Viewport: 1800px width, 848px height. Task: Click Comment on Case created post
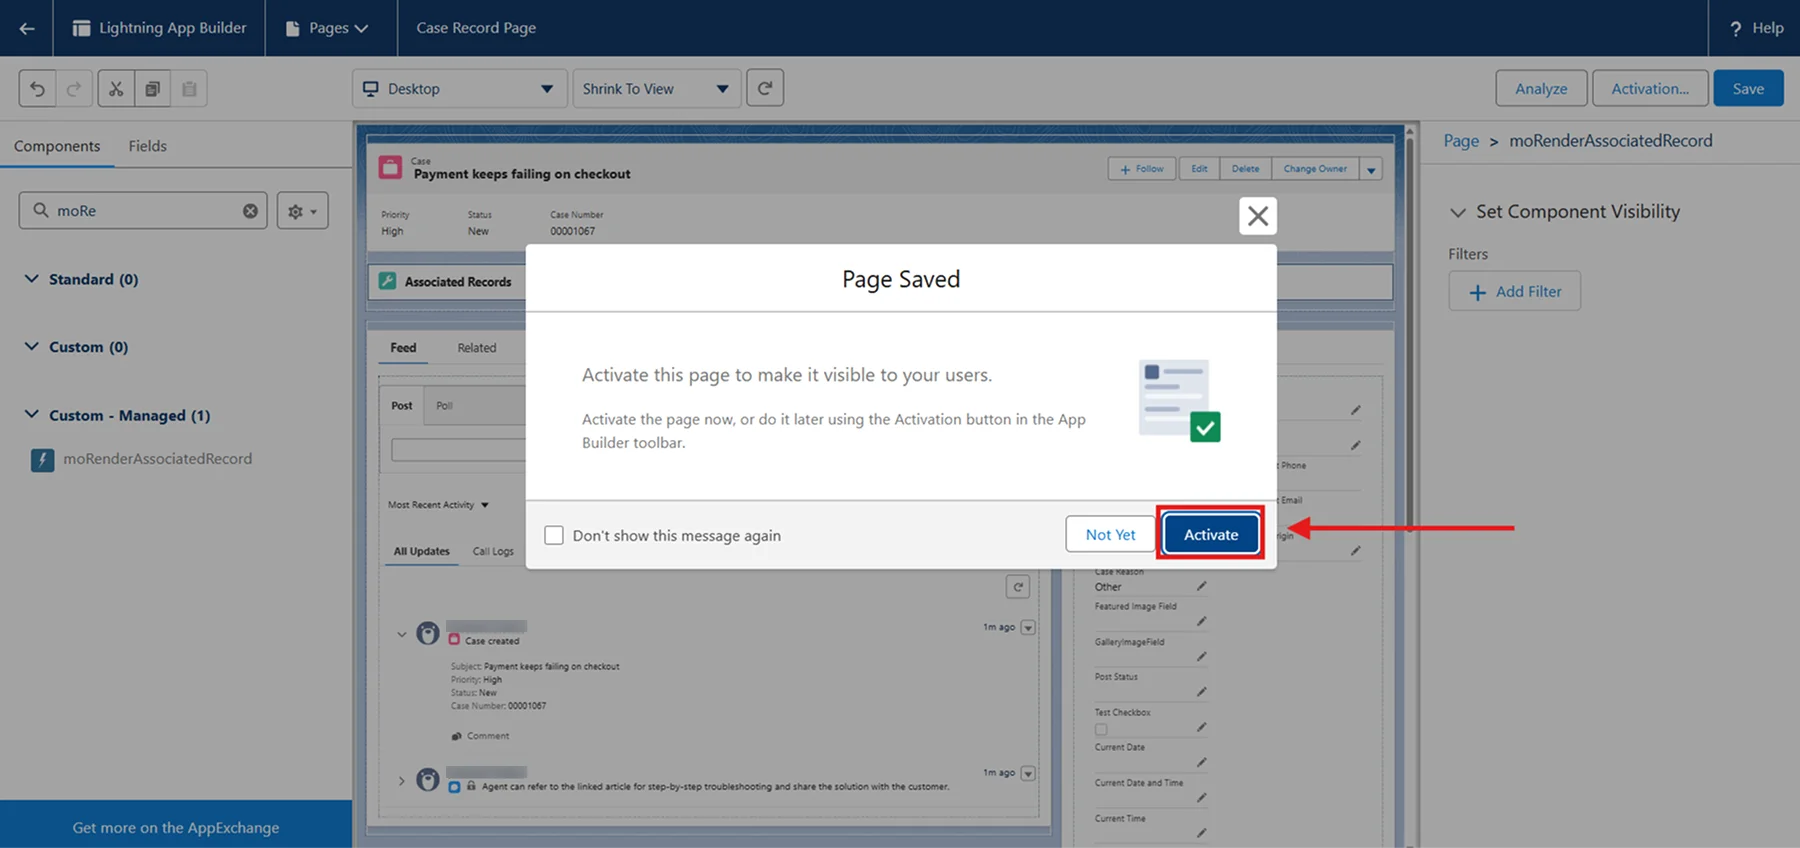click(x=480, y=736)
